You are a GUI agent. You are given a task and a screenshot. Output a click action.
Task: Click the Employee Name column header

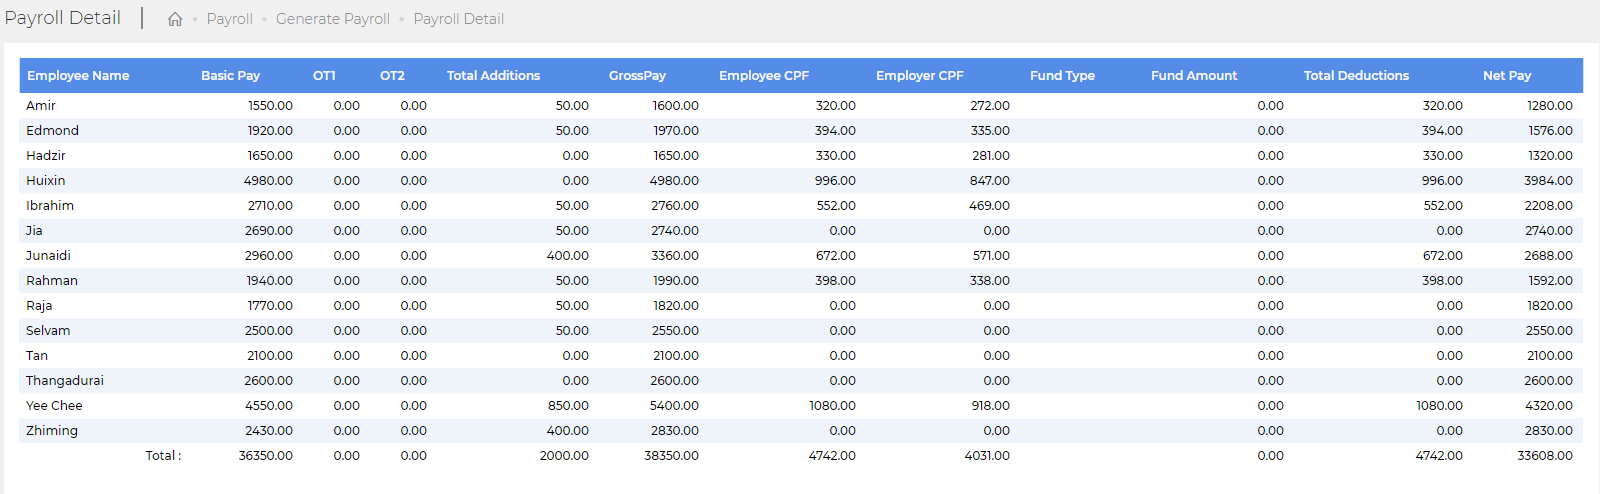(x=78, y=75)
